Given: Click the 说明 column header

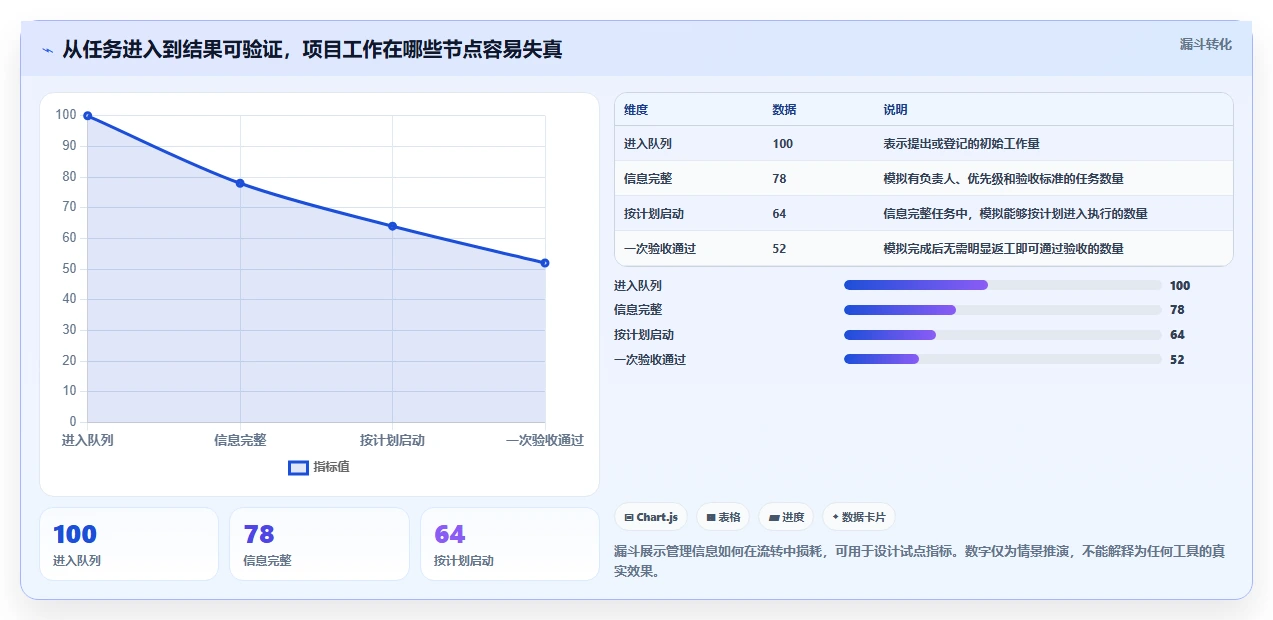Looking at the screenshot, I should point(895,110).
